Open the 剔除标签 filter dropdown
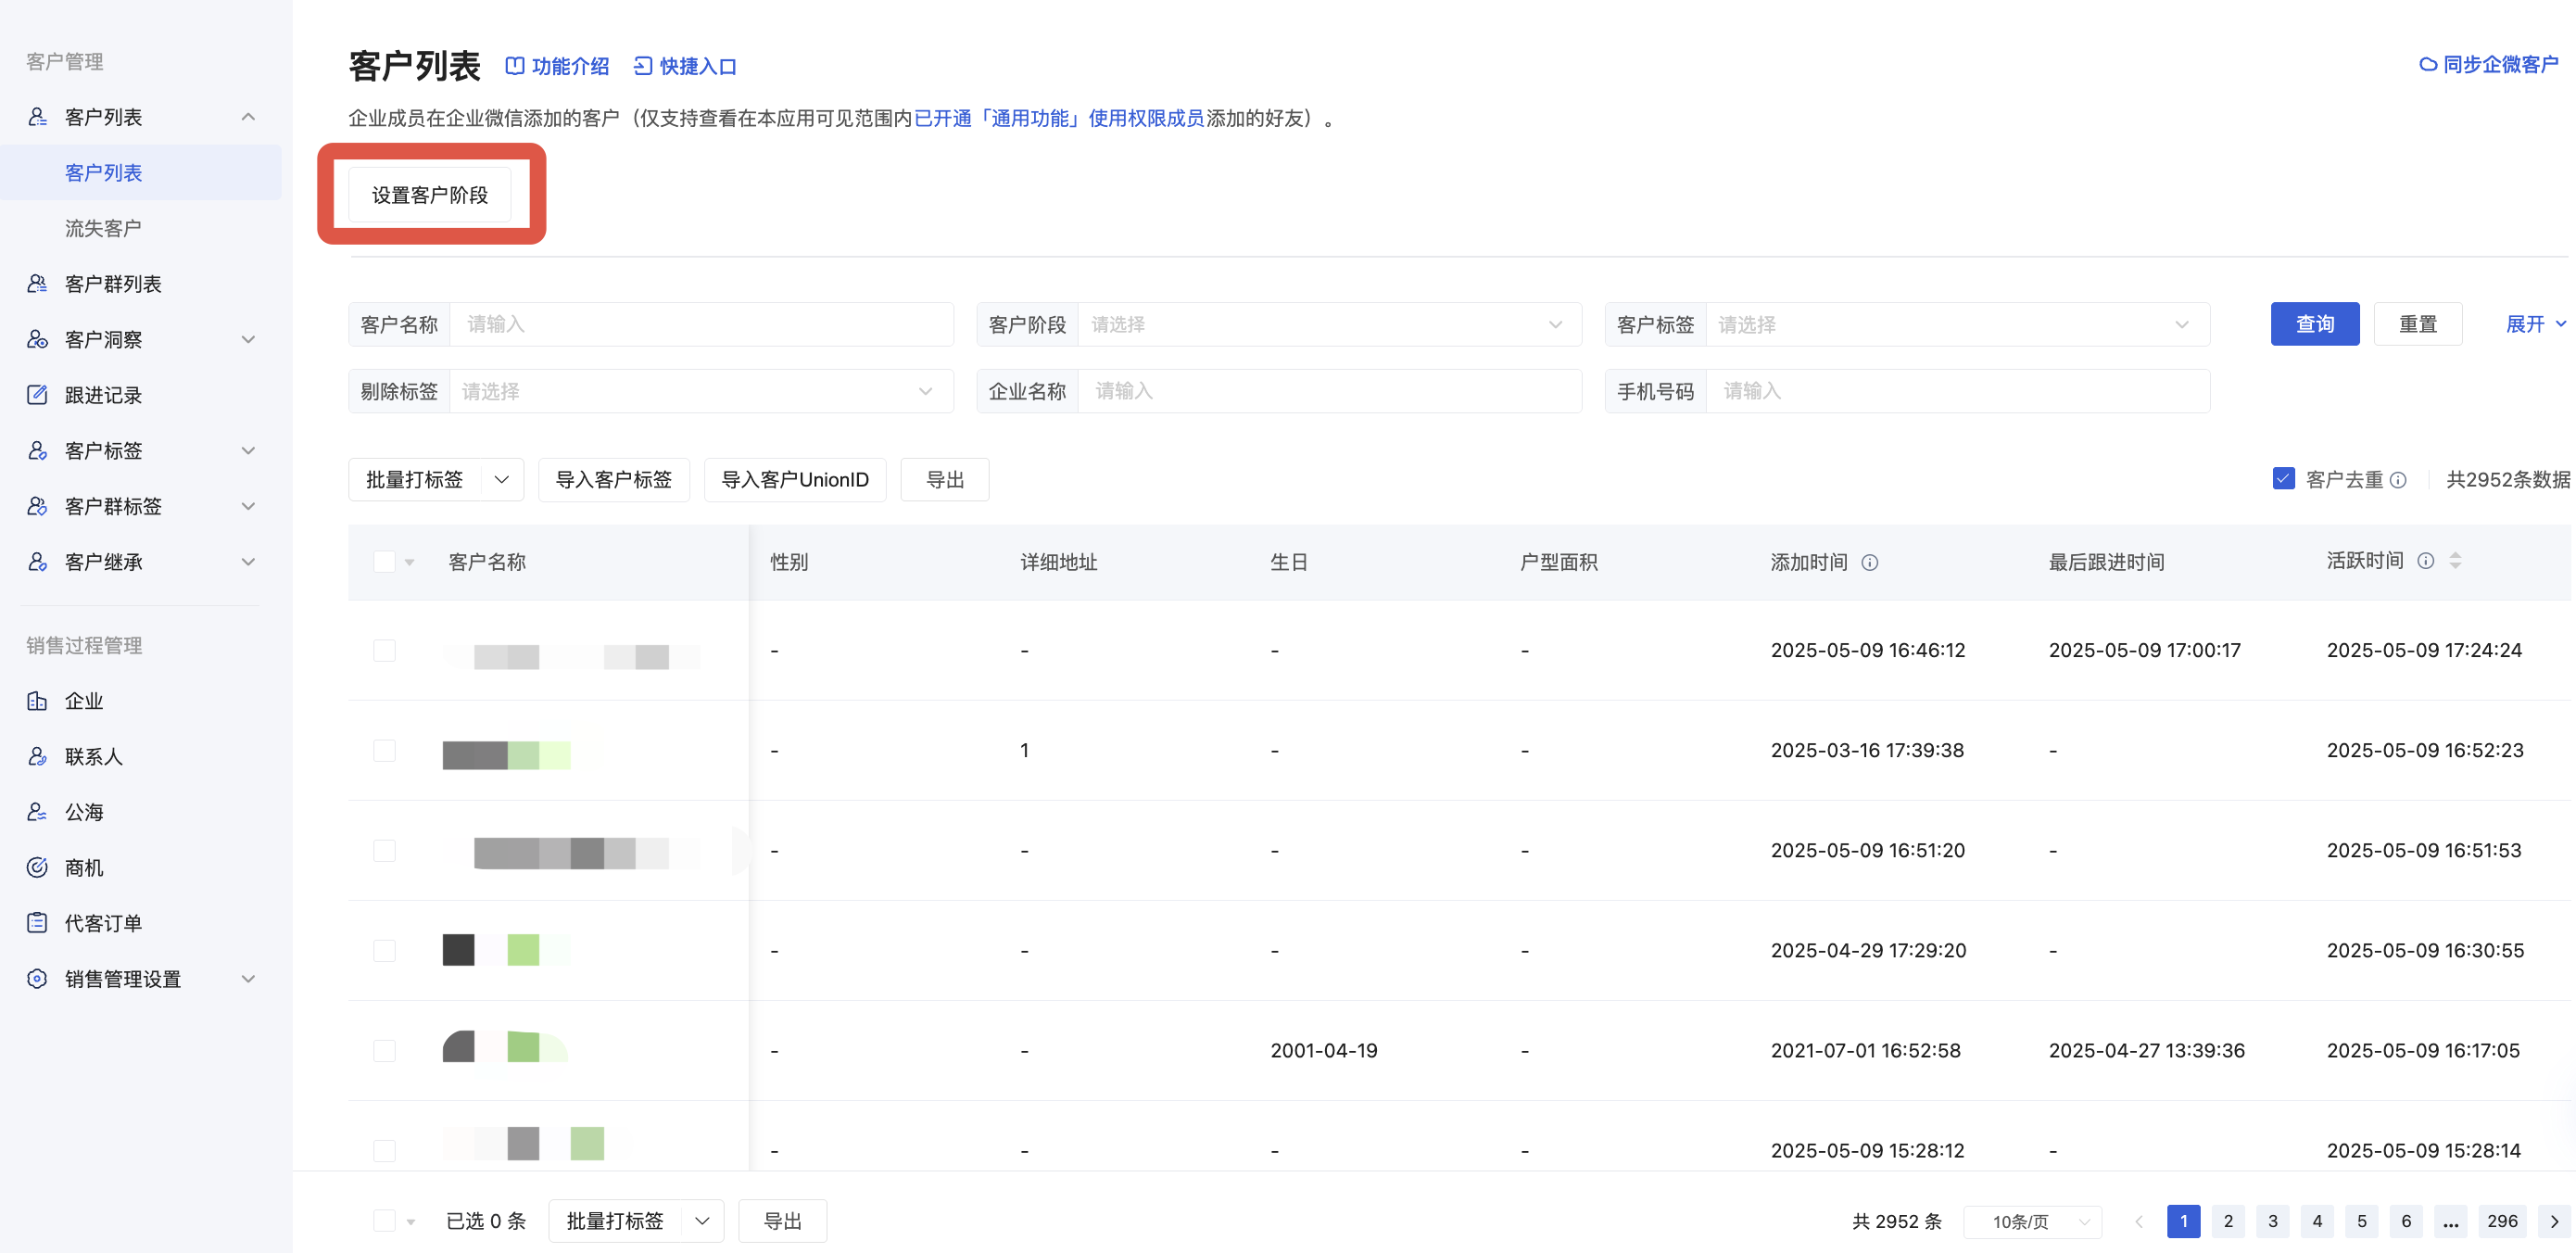The image size is (2576, 1253). (x=702, y=391)
